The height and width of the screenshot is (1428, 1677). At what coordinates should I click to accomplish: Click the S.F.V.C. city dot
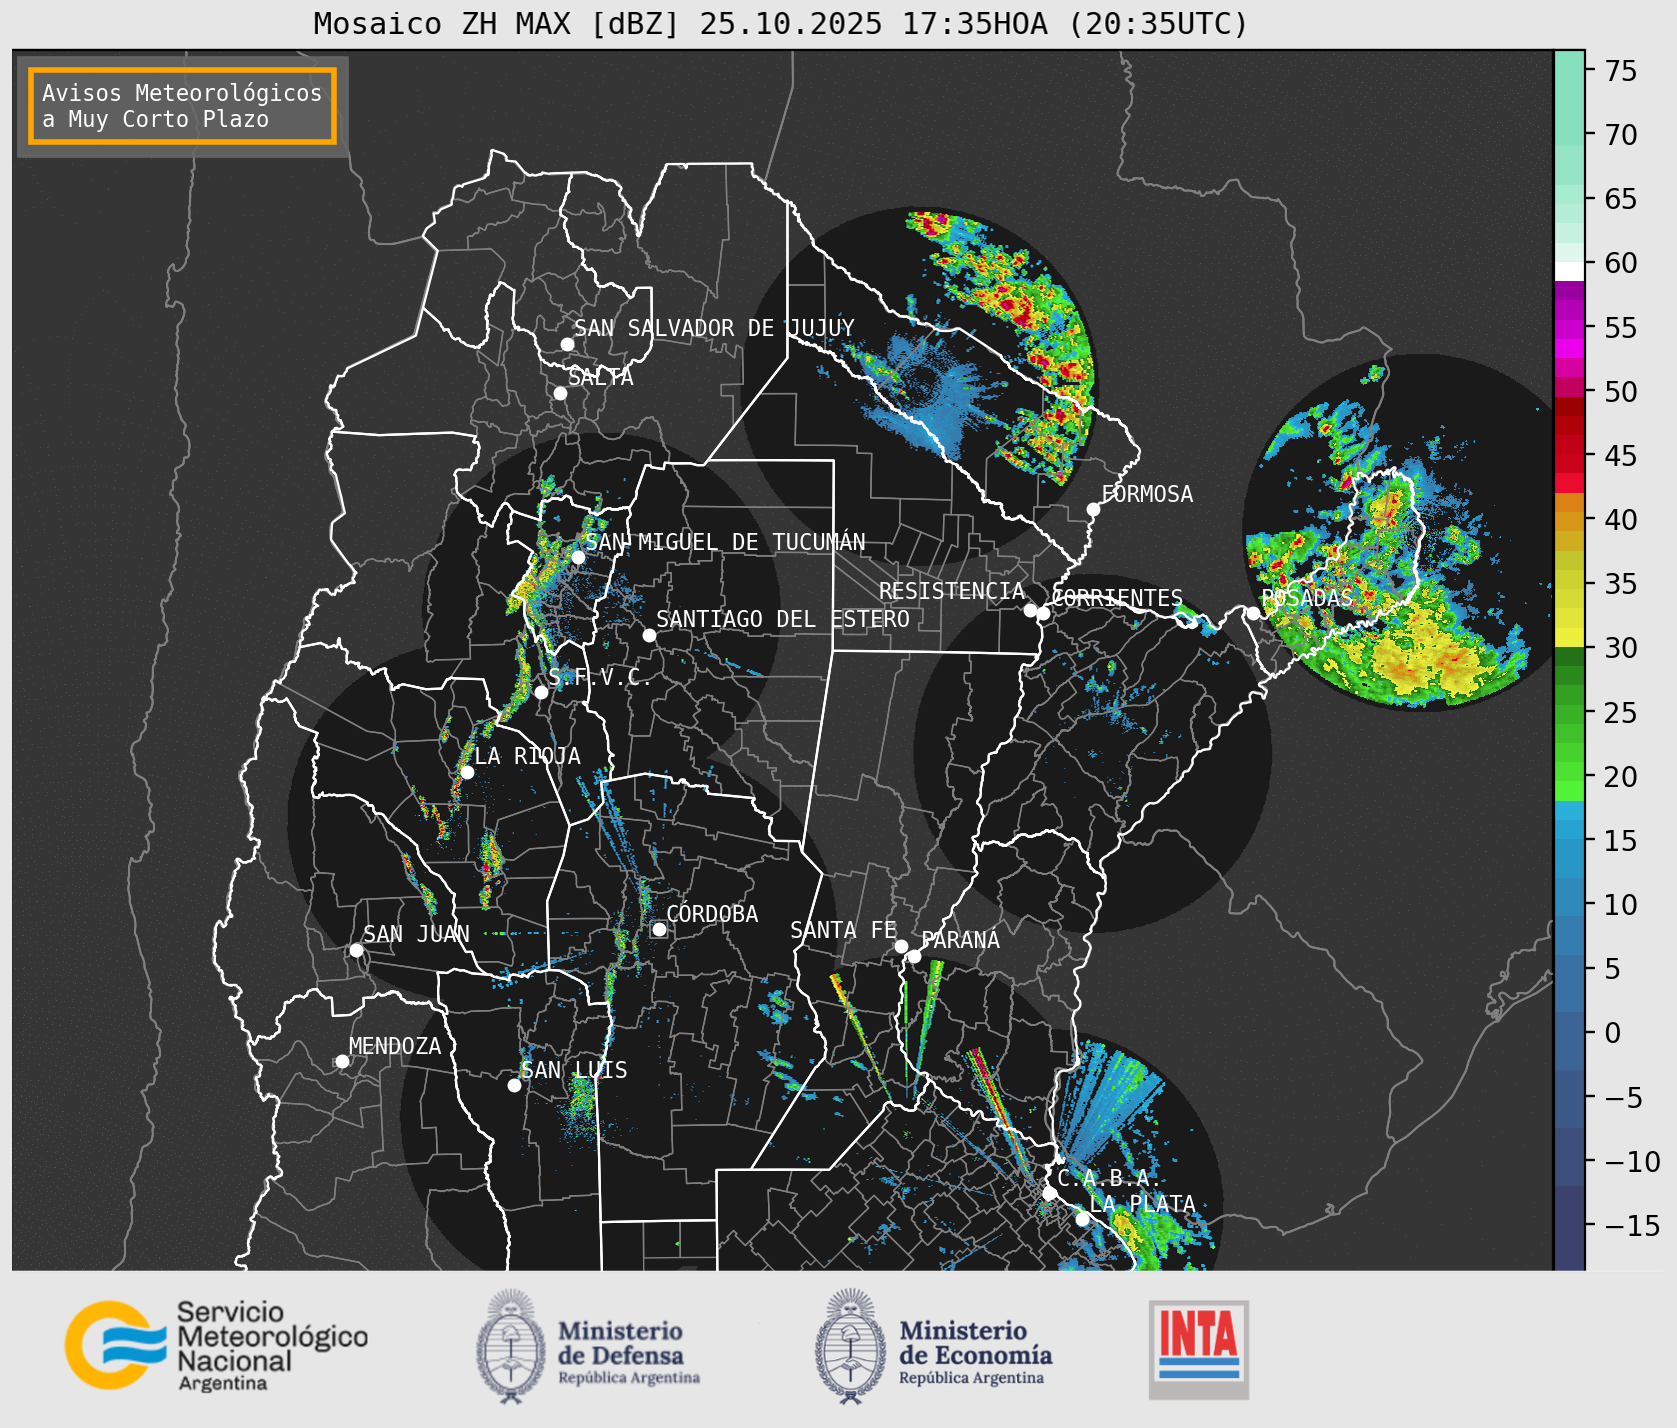pos(541,692)
